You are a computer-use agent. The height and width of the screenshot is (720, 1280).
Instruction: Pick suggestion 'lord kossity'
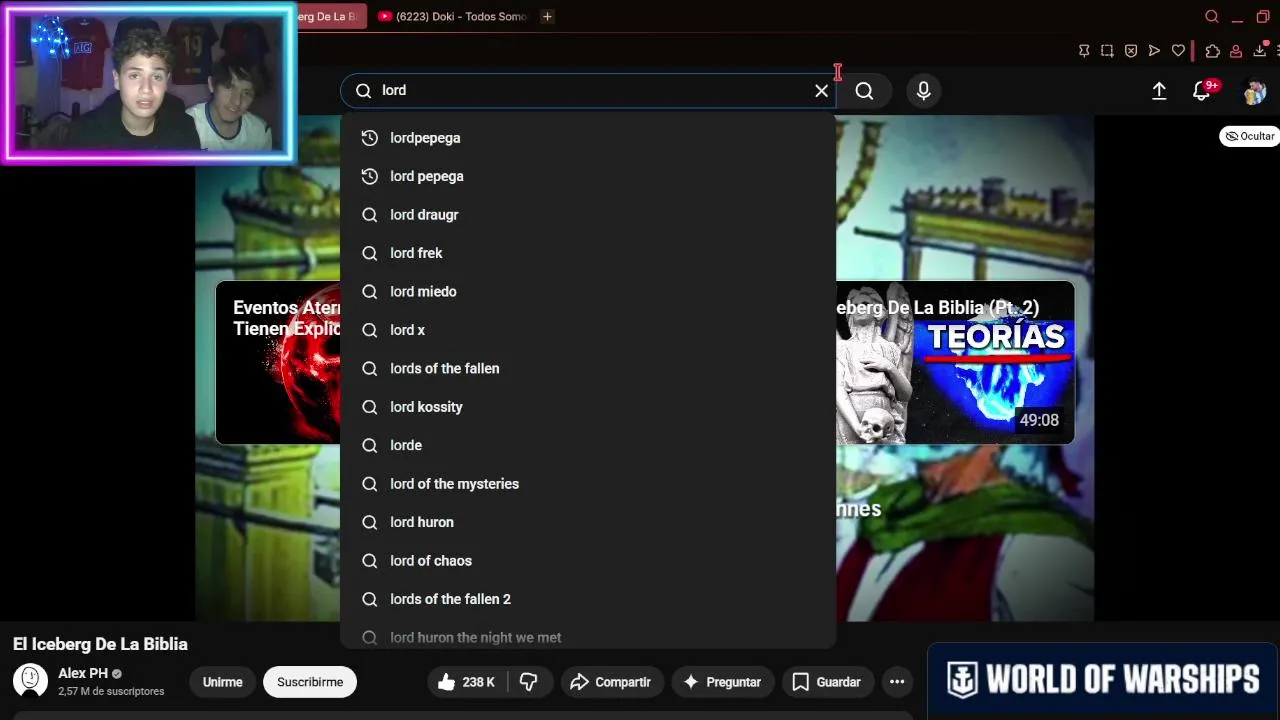click(x=588, y=407)
